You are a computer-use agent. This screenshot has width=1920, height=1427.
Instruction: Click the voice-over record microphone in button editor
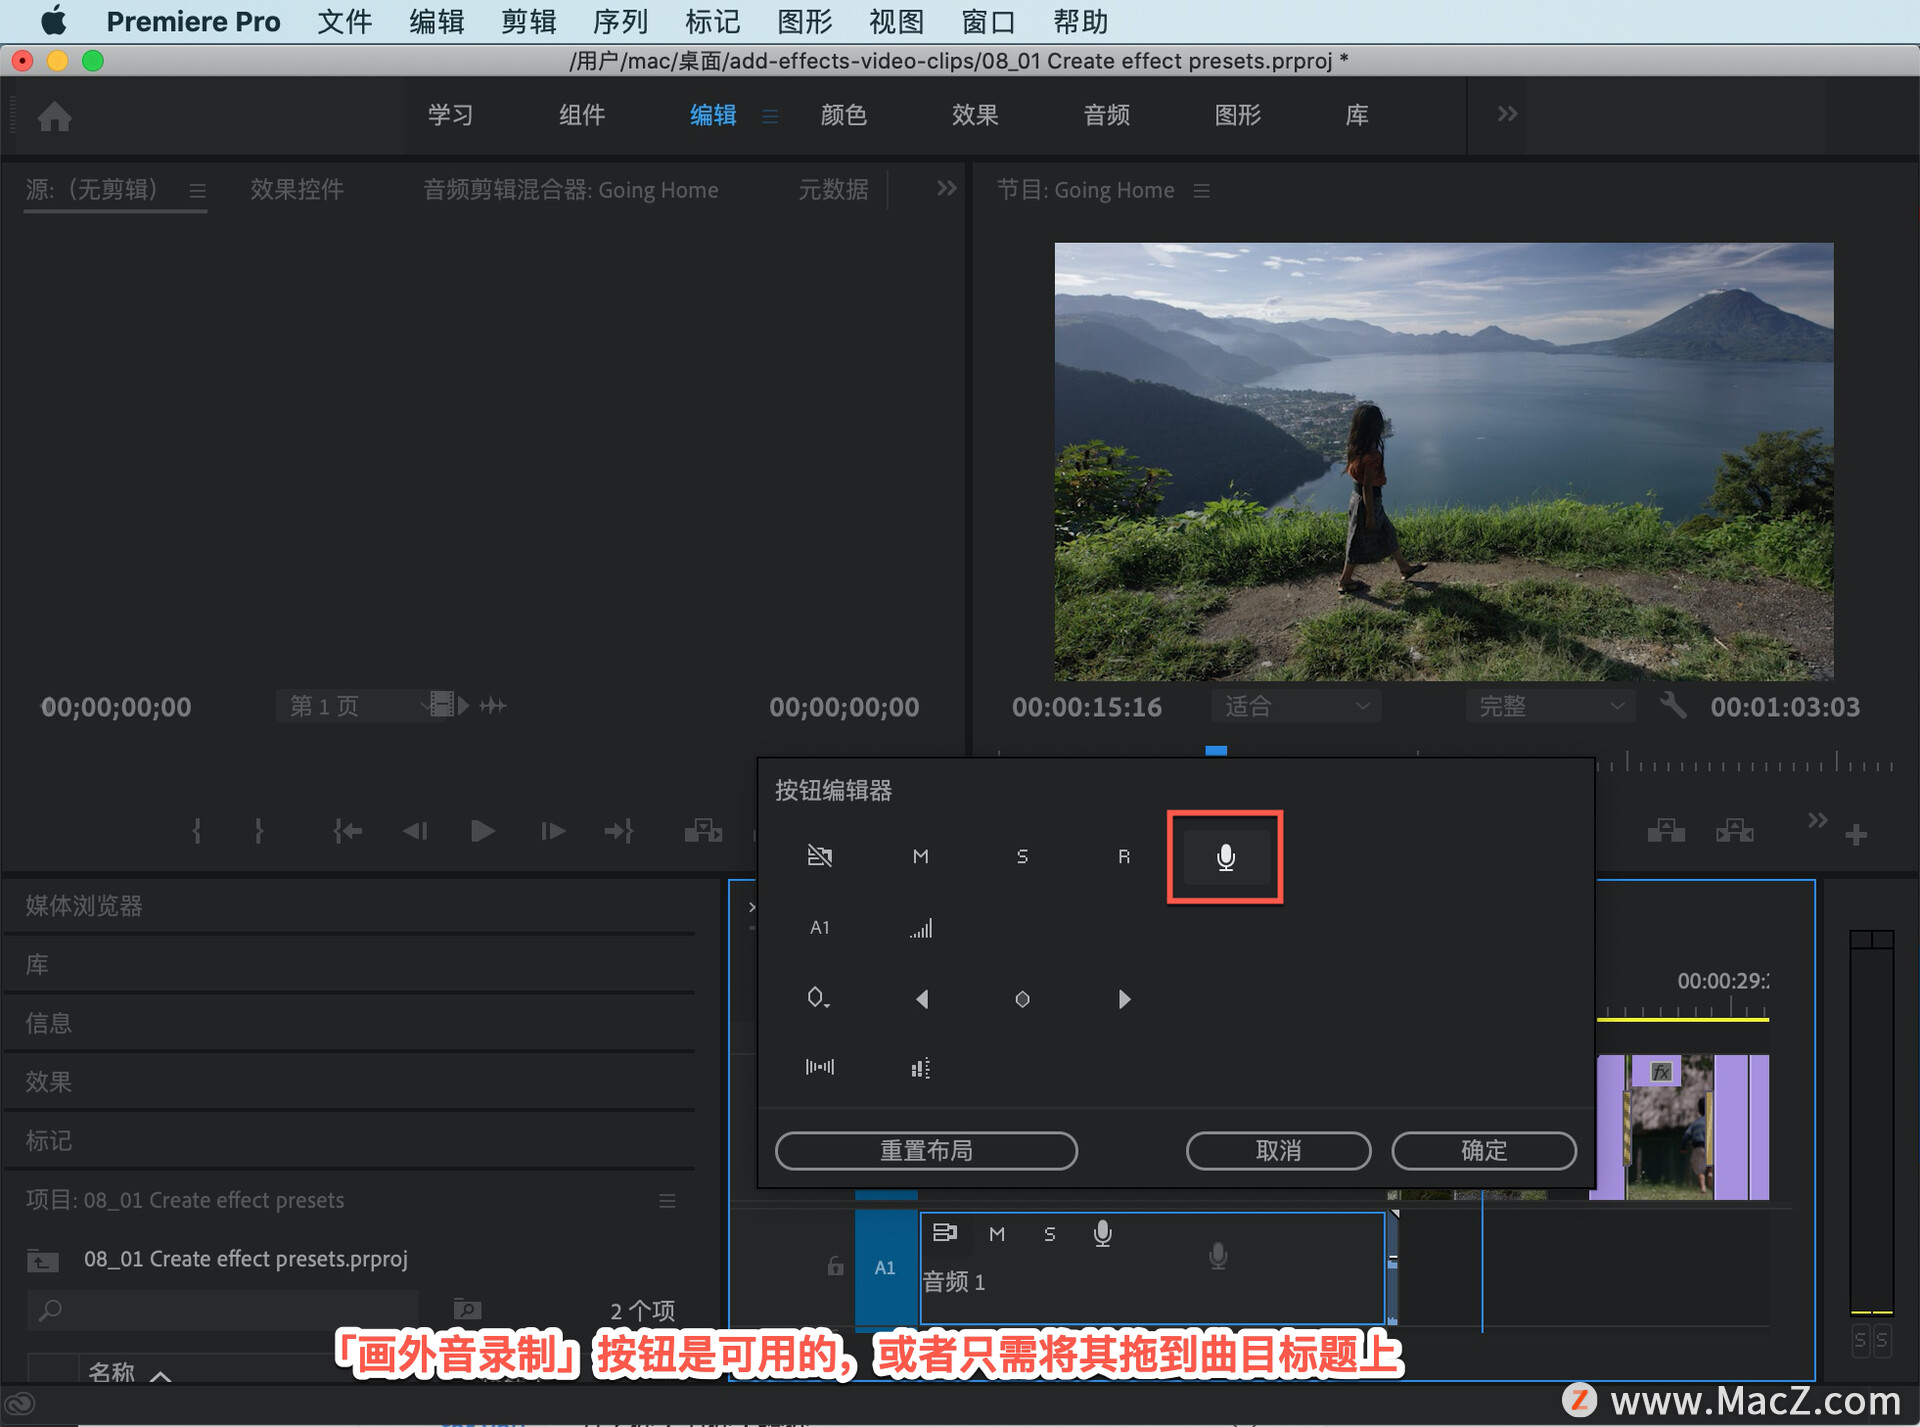click(x=1225, y=857)
